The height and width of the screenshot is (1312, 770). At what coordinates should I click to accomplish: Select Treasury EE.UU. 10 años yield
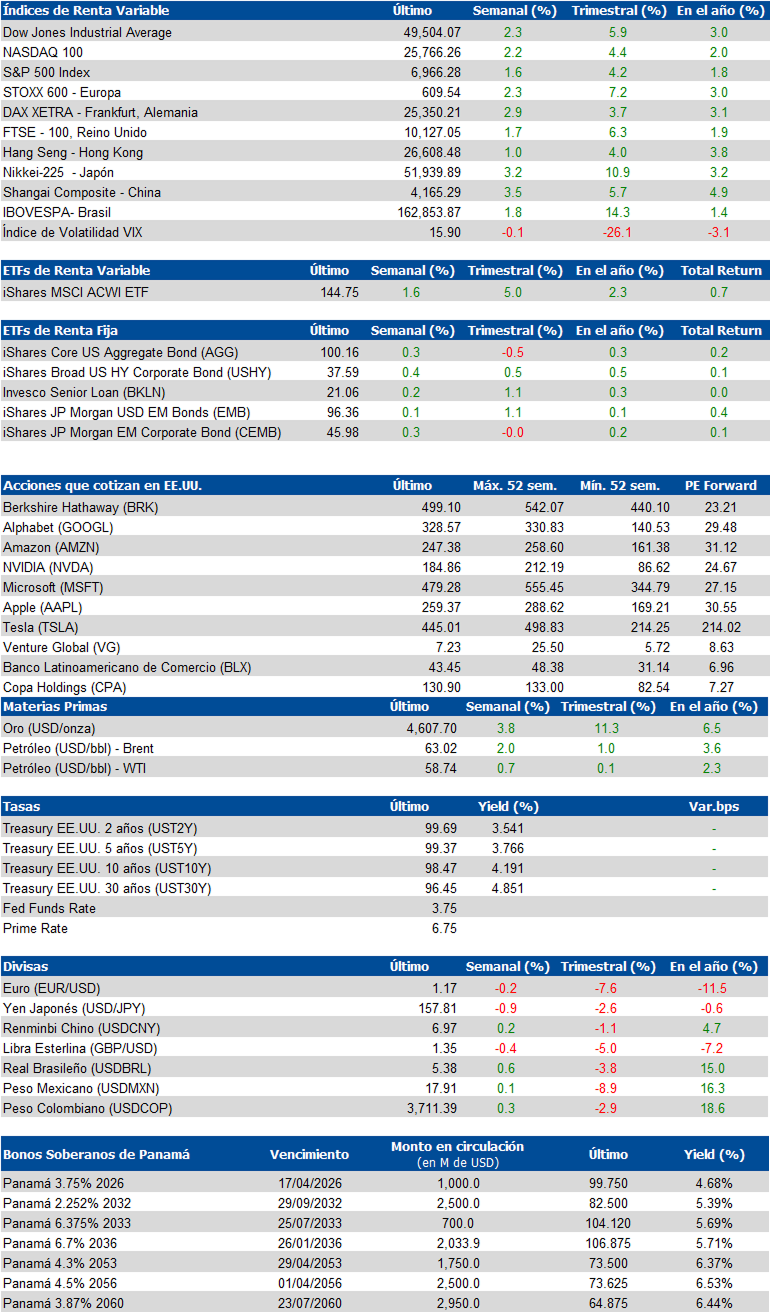point(507,868)
